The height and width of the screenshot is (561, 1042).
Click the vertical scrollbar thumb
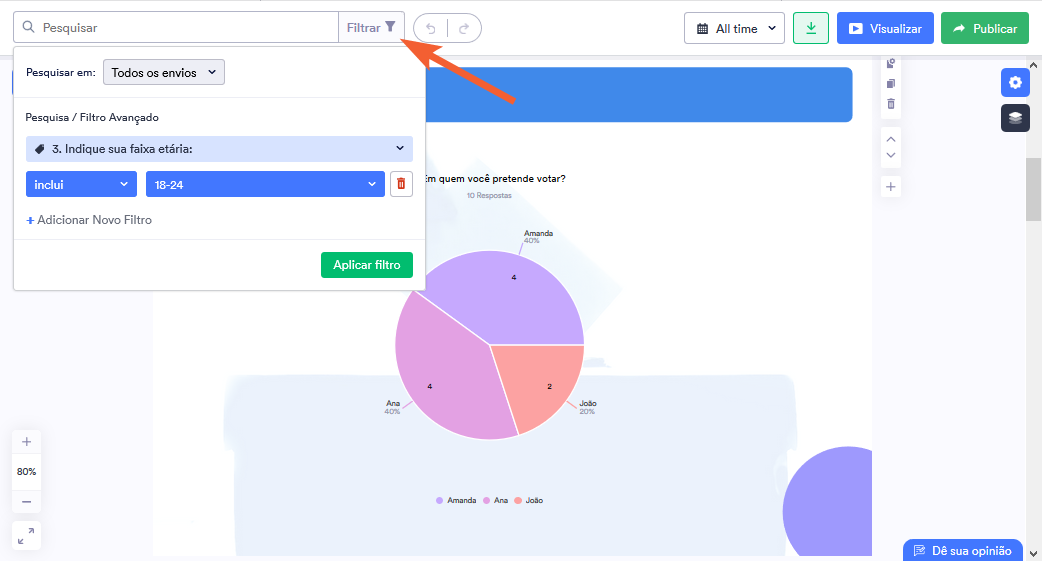tap(1033, 189)
